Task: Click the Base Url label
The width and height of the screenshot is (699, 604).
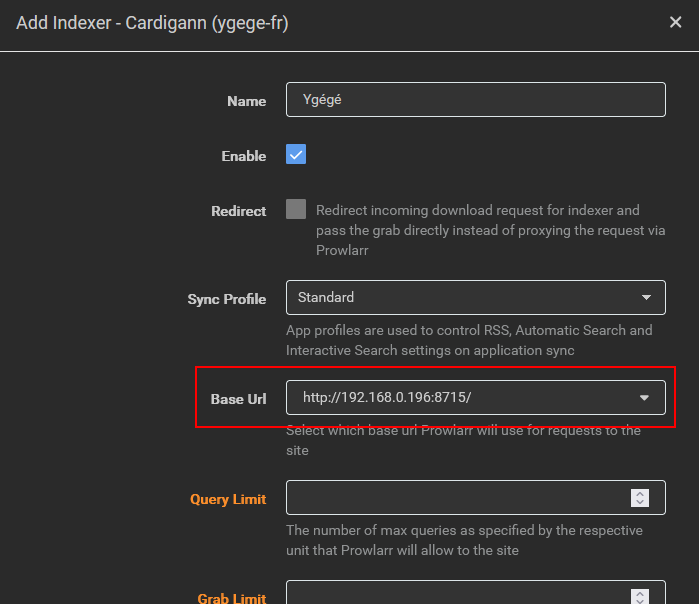Action: [x=238, y=399]
